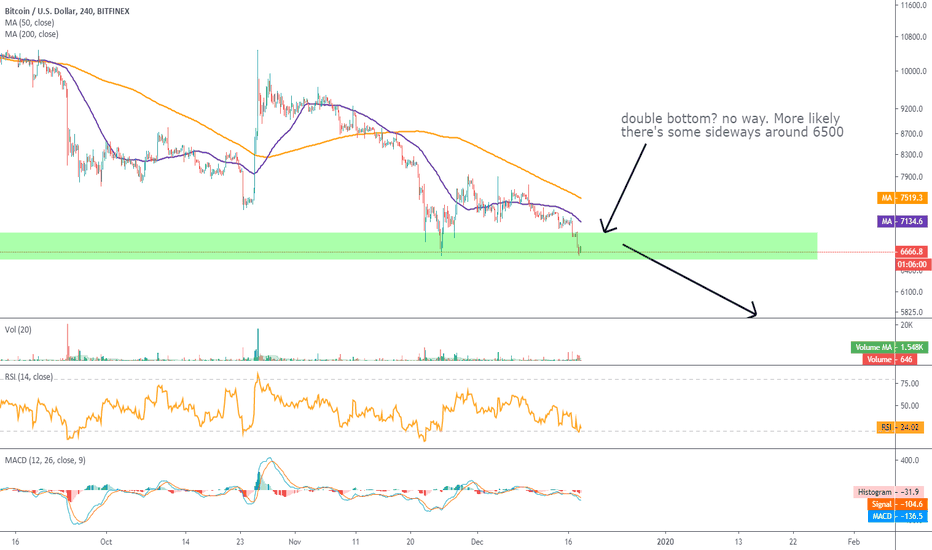Click the Bitcoin / U.S. Dollar chart title
932x550 pixels.
[67, 11]
